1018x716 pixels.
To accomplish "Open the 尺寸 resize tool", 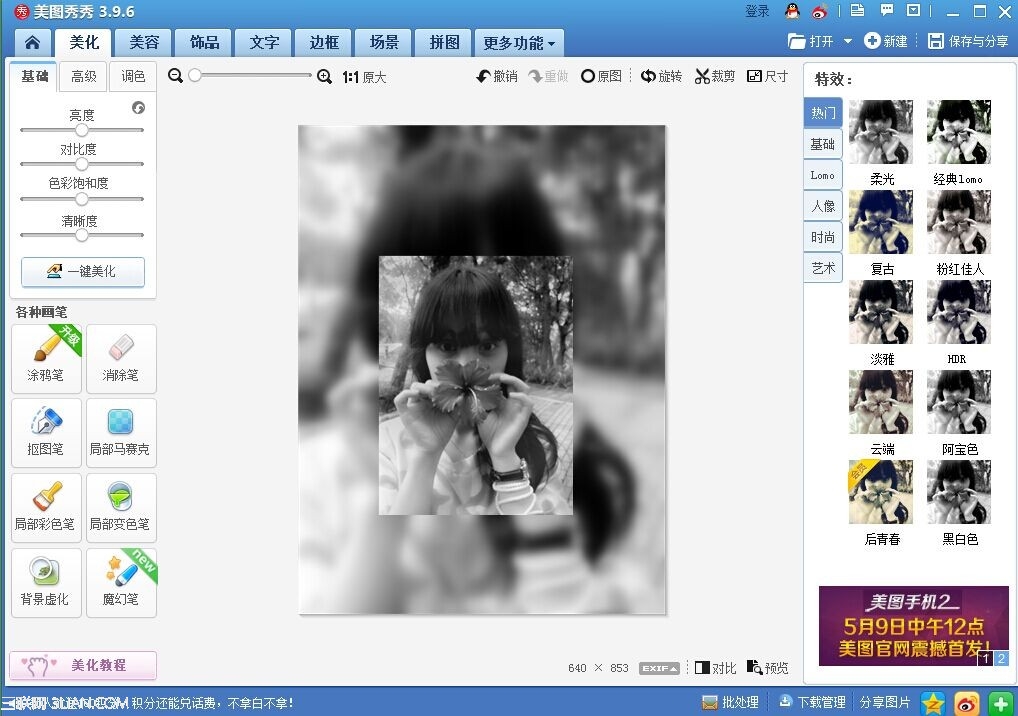I will (x=767, y=77).
